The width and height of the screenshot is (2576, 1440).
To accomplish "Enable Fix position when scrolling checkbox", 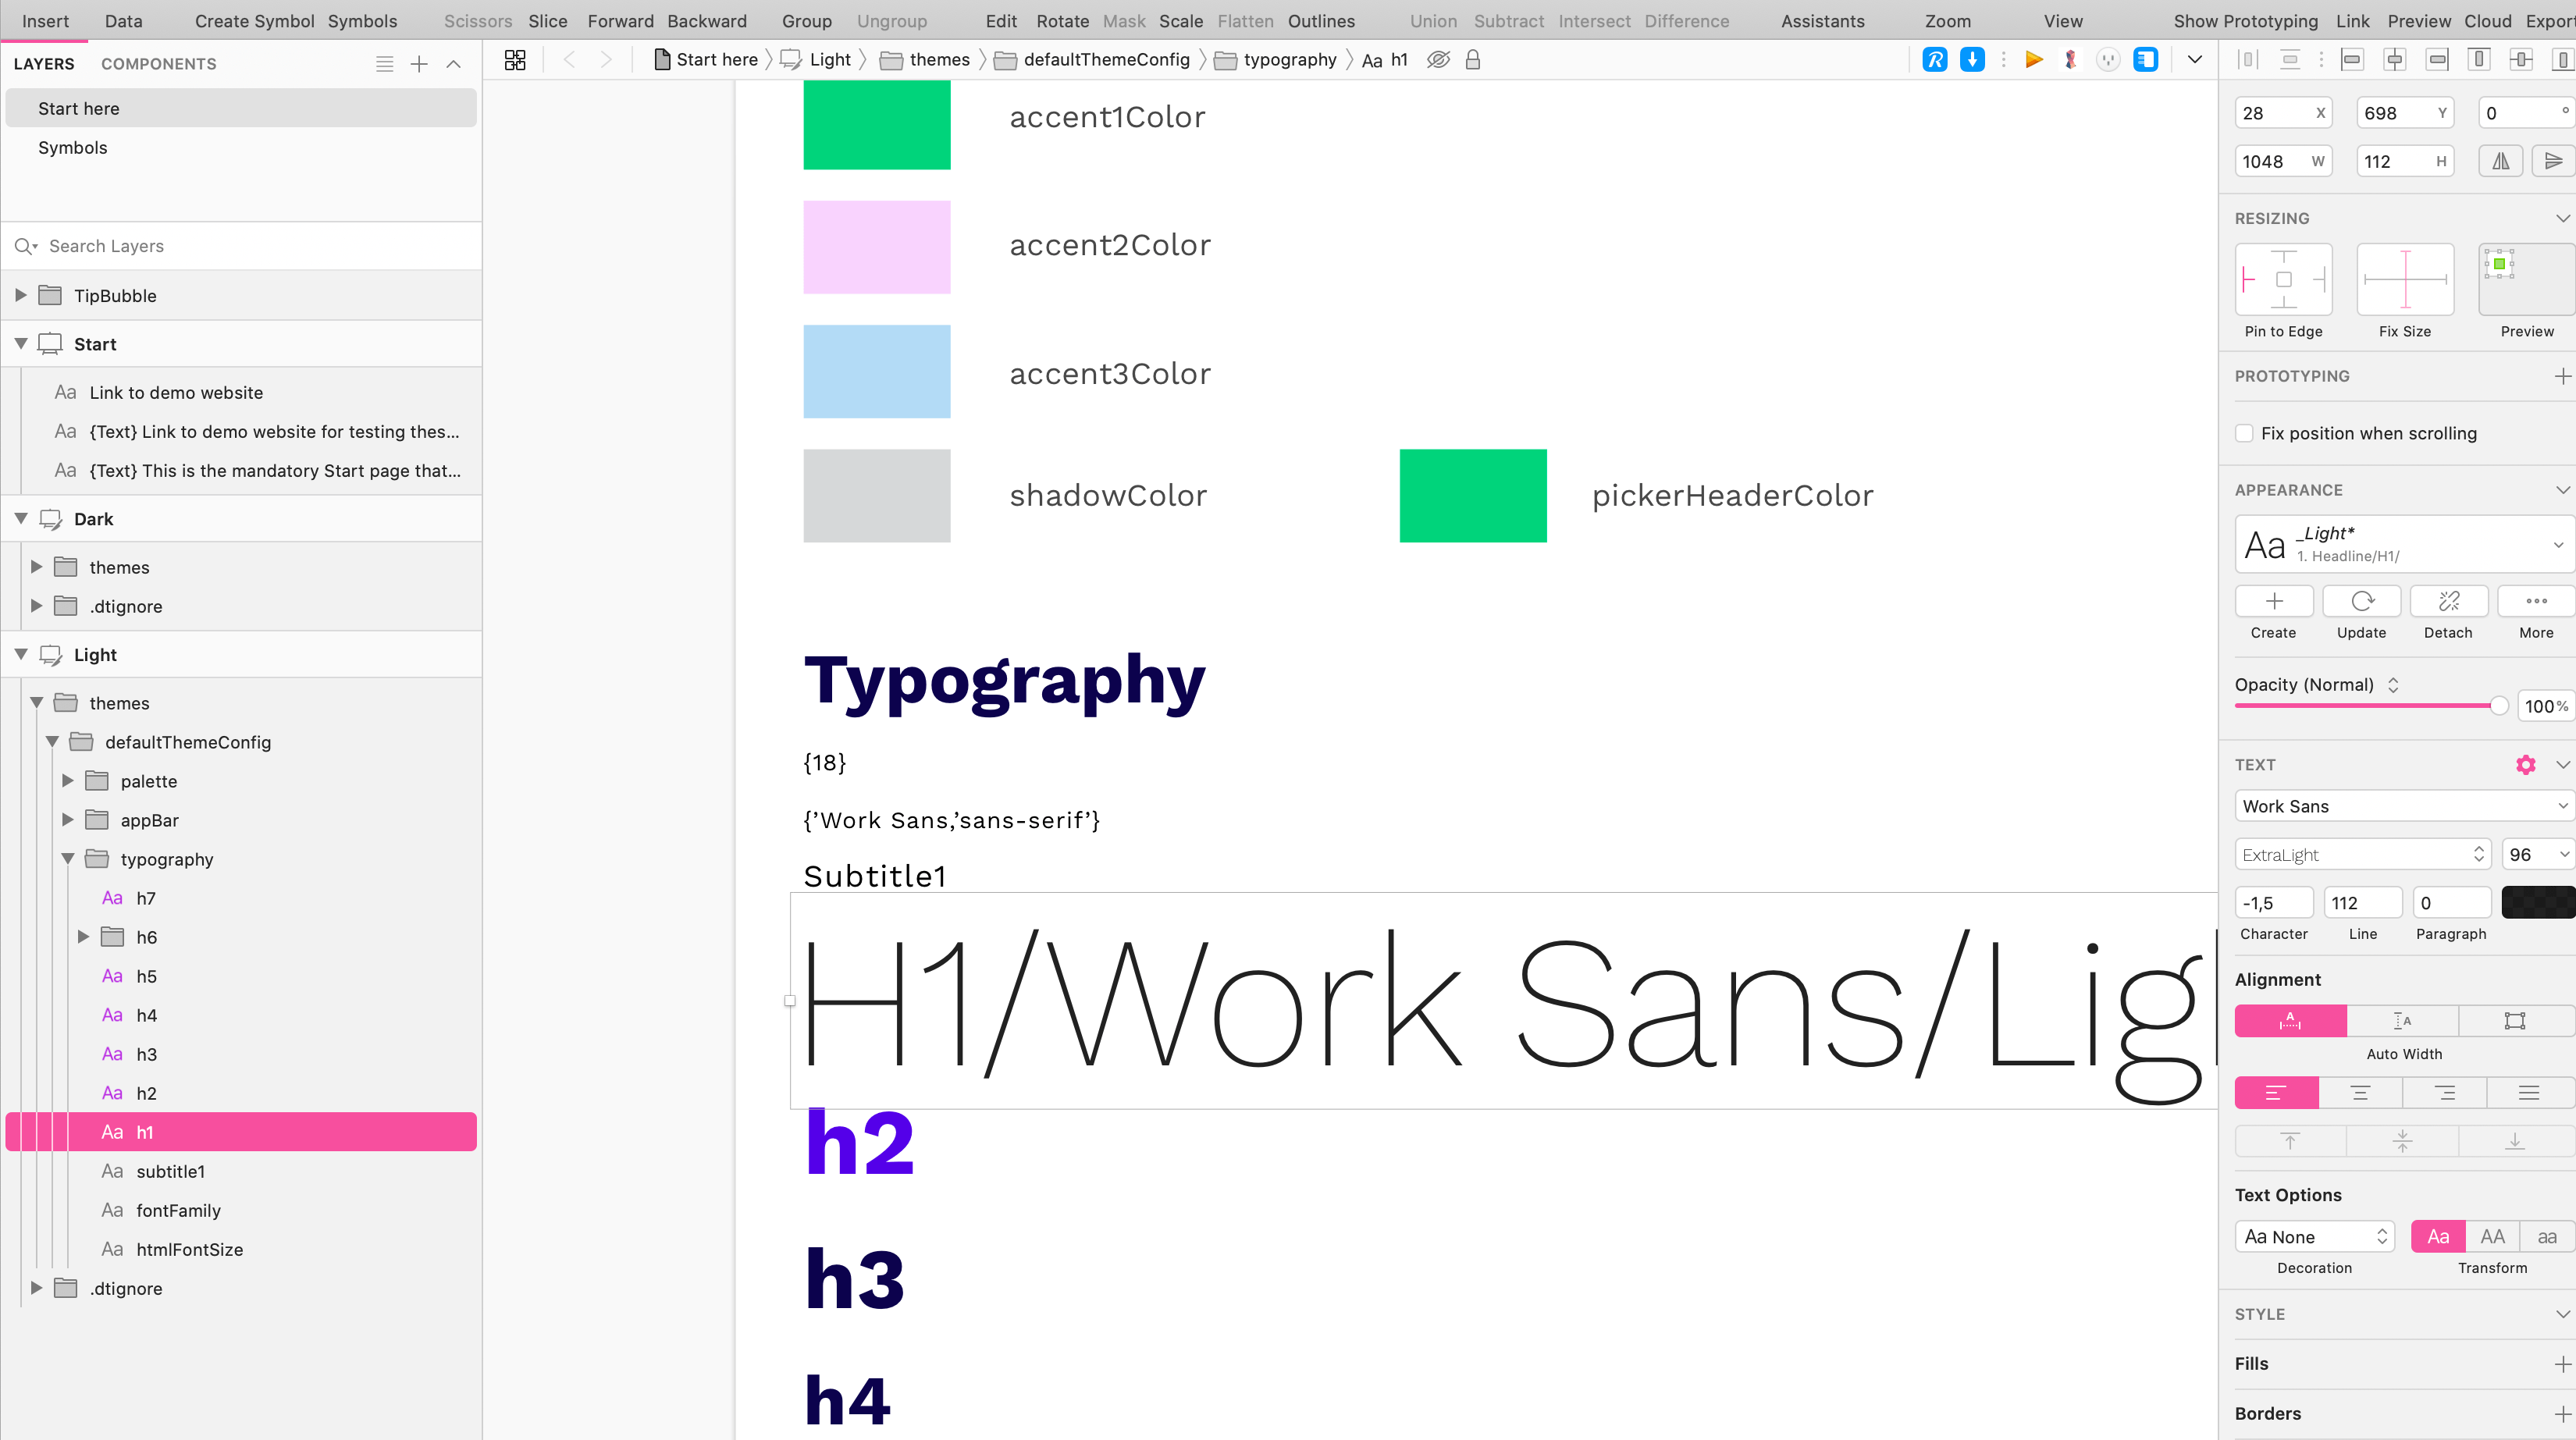I will point(2245,433).
